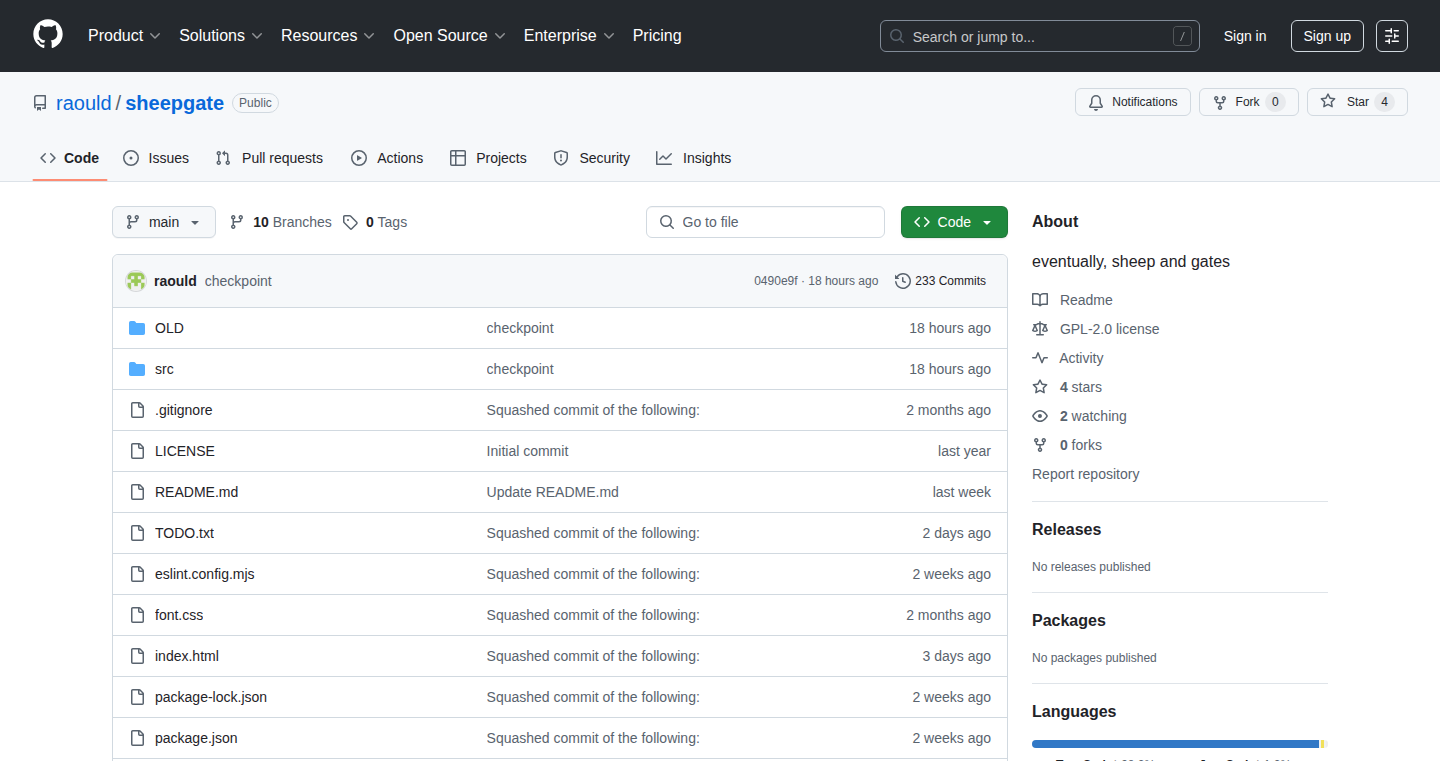
Task: Click the bell icon in Notifications
Action: point(1096,102)
